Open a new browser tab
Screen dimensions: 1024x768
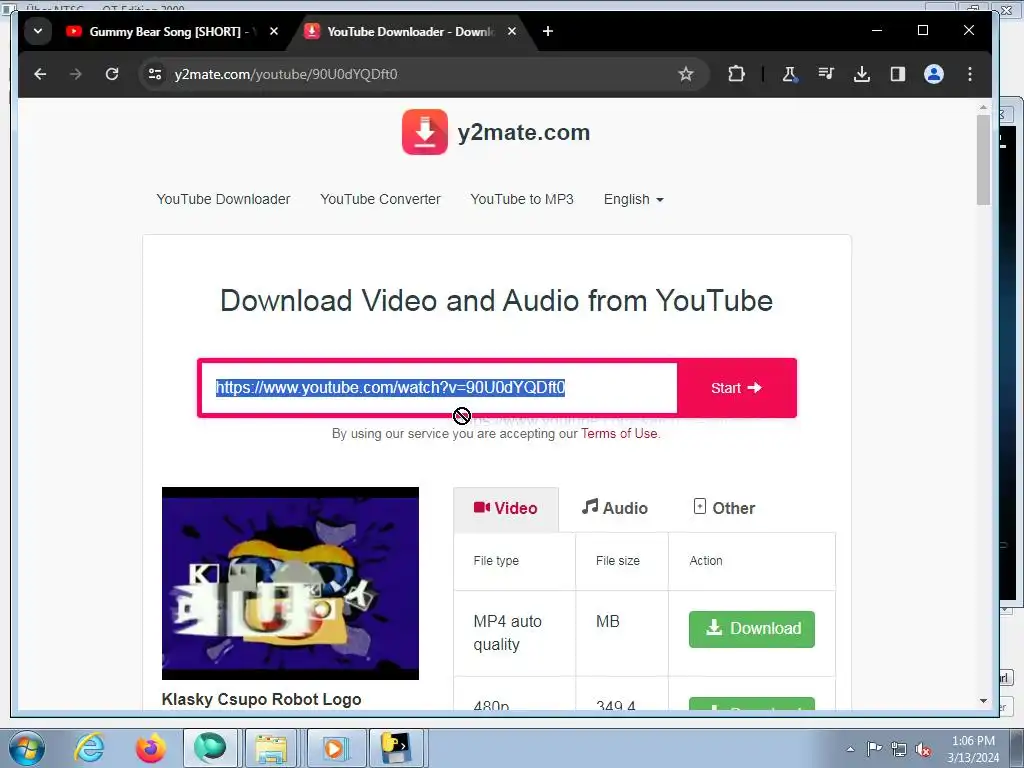(x=548, y=31)
